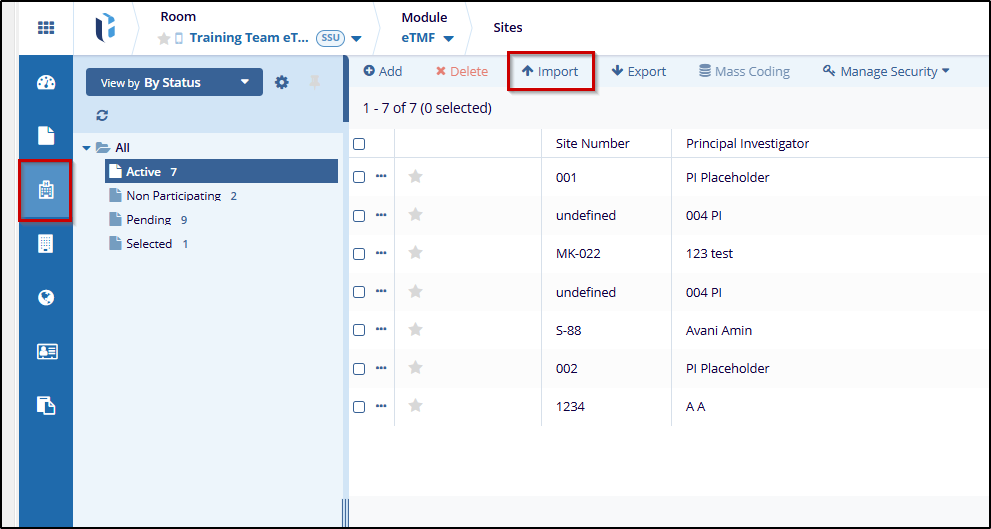Image resolution: width=991 pixels, height=529 pixels.
Task: Star the S-88 site row
Action: [416, 330]
